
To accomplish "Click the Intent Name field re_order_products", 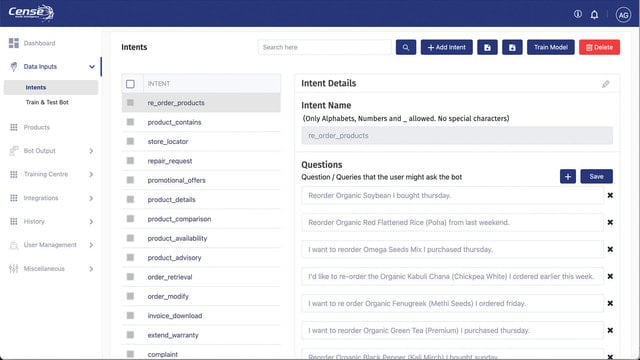I will pyautogui.click(x=457, y=136).
